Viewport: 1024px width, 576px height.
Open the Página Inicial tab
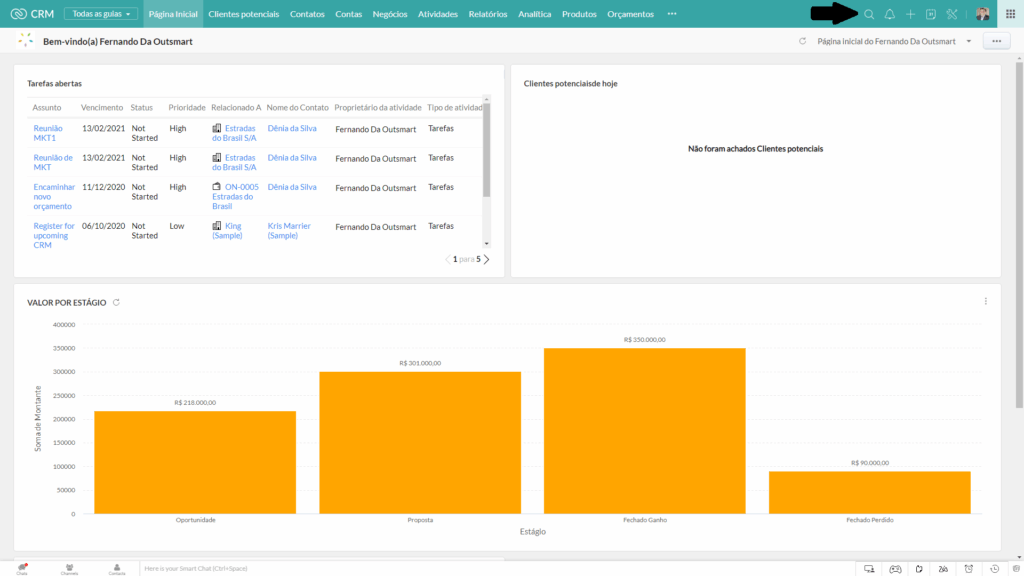[x=173, y=14]
